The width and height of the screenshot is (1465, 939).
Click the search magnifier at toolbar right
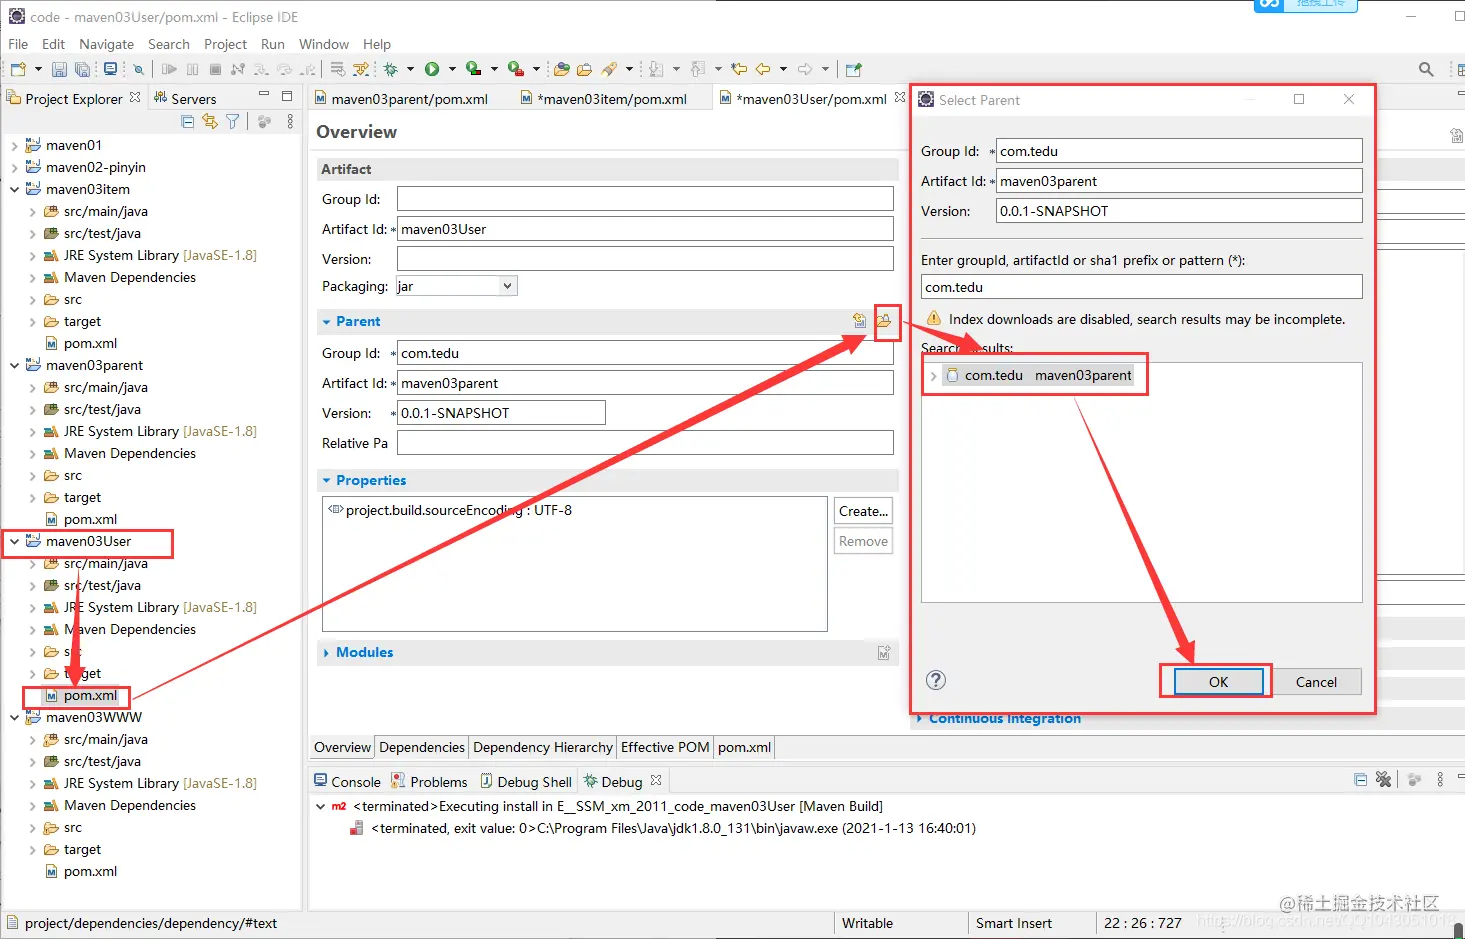1426,69
